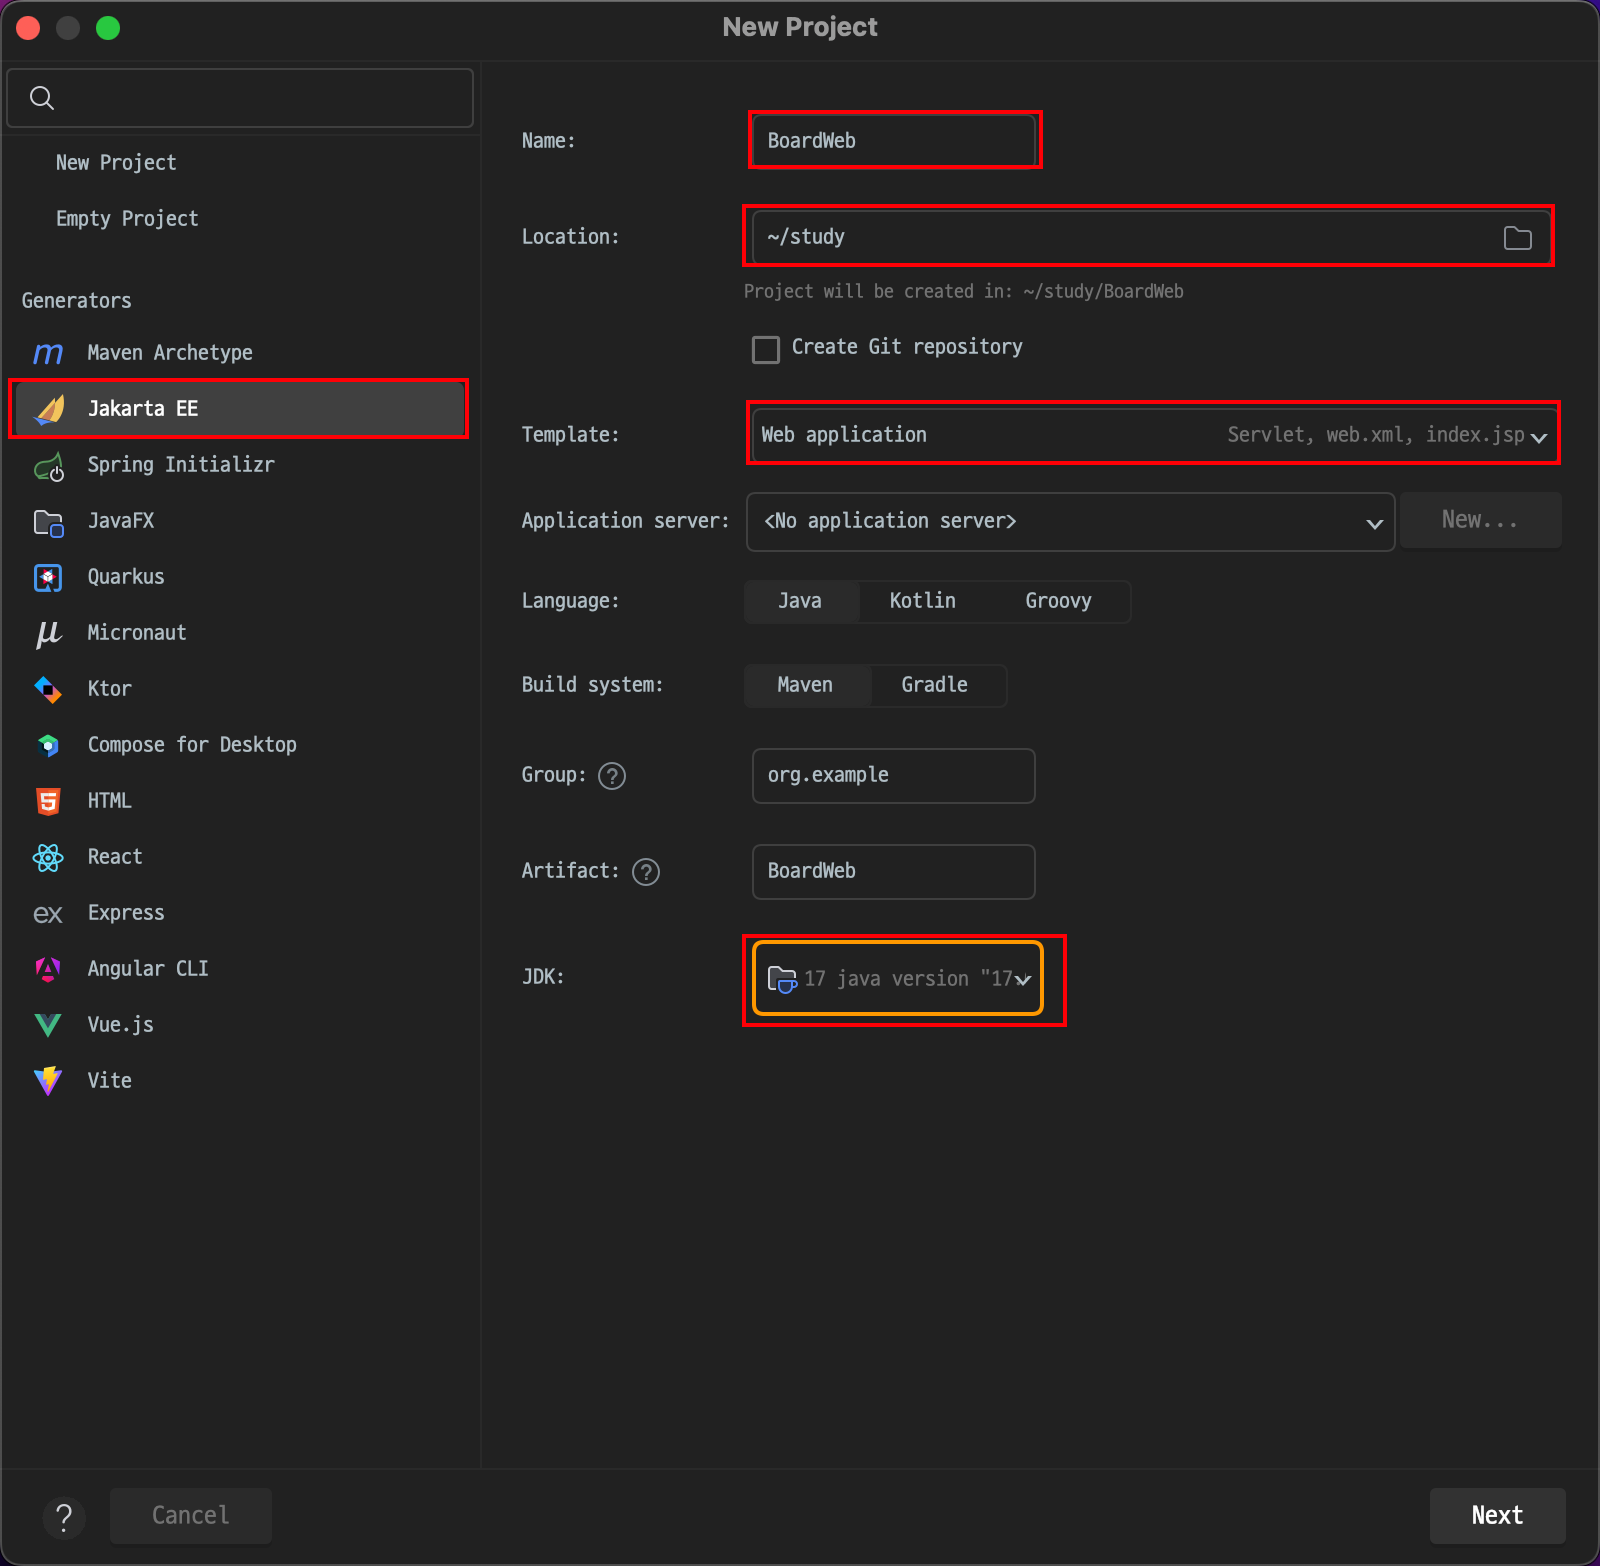Select the Quarkus generator entry

(238, 577)
